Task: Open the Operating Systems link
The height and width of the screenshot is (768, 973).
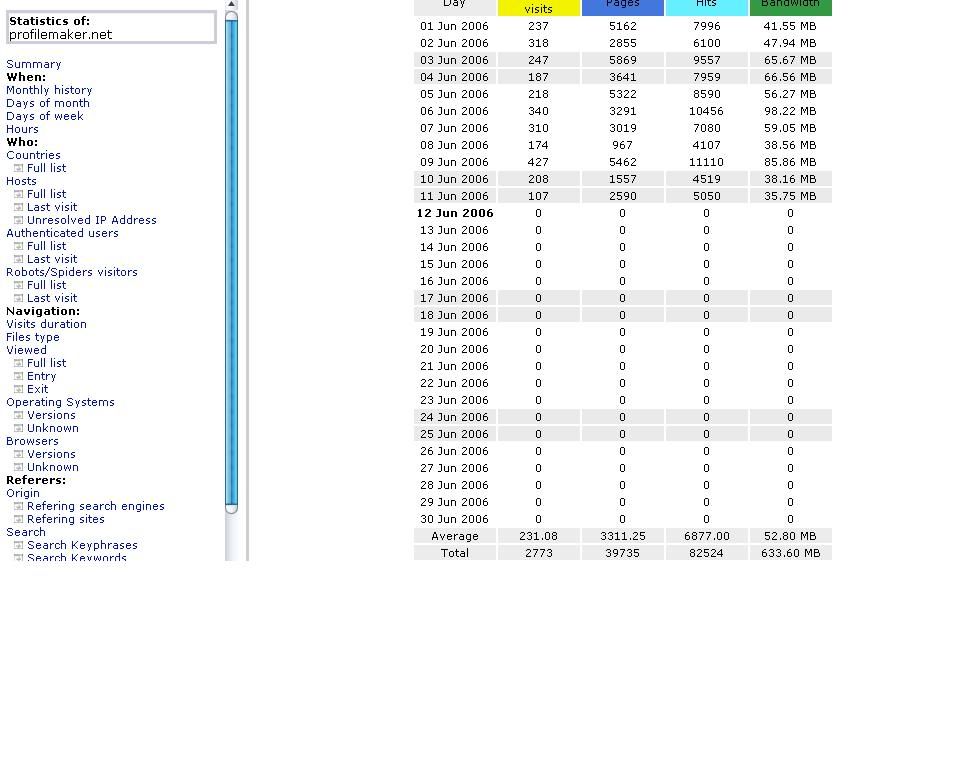Action: tap(60, 403)
